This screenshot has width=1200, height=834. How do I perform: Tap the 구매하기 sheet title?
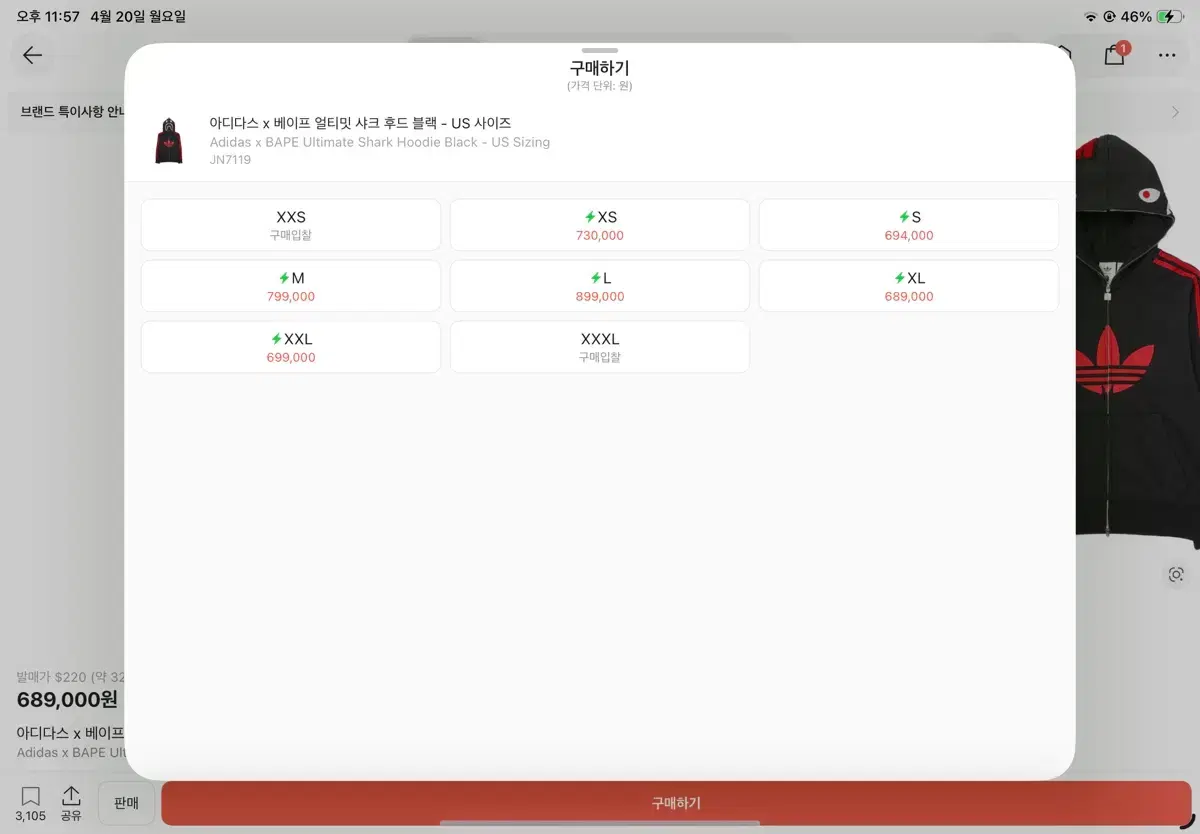[x=600, y=68]
